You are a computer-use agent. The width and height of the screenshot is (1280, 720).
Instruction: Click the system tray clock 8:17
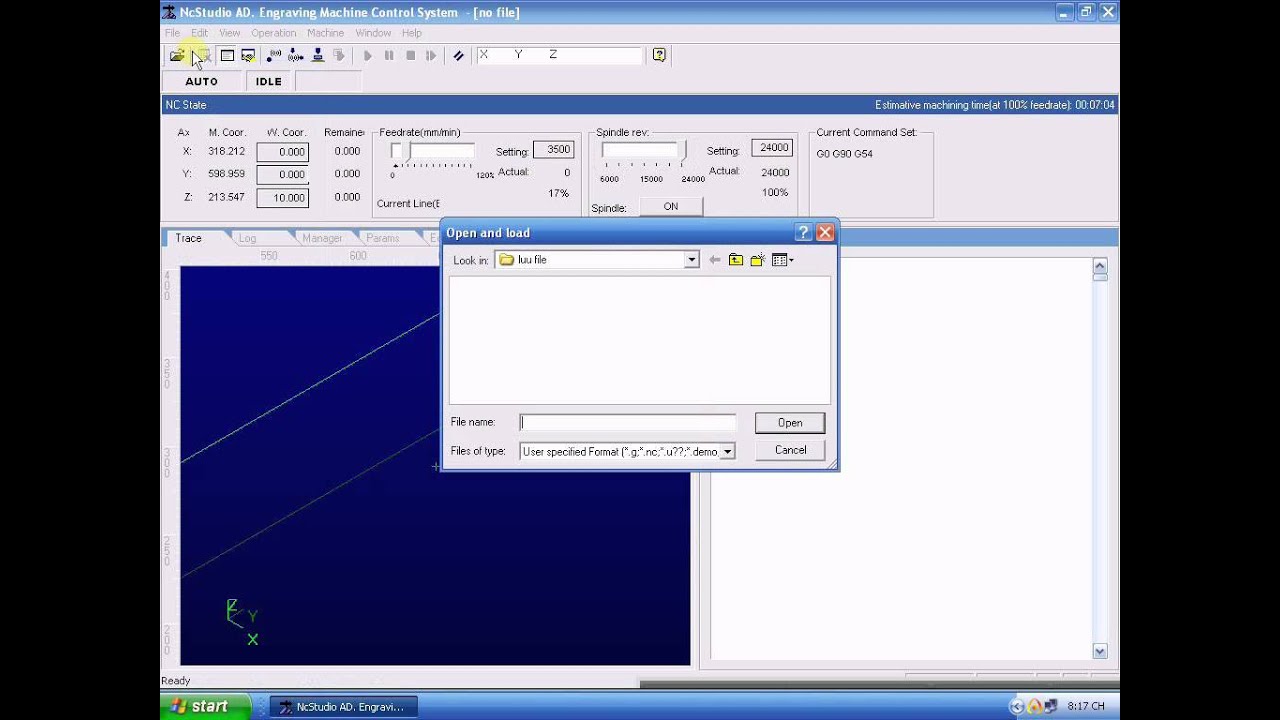click(1086, 706)
